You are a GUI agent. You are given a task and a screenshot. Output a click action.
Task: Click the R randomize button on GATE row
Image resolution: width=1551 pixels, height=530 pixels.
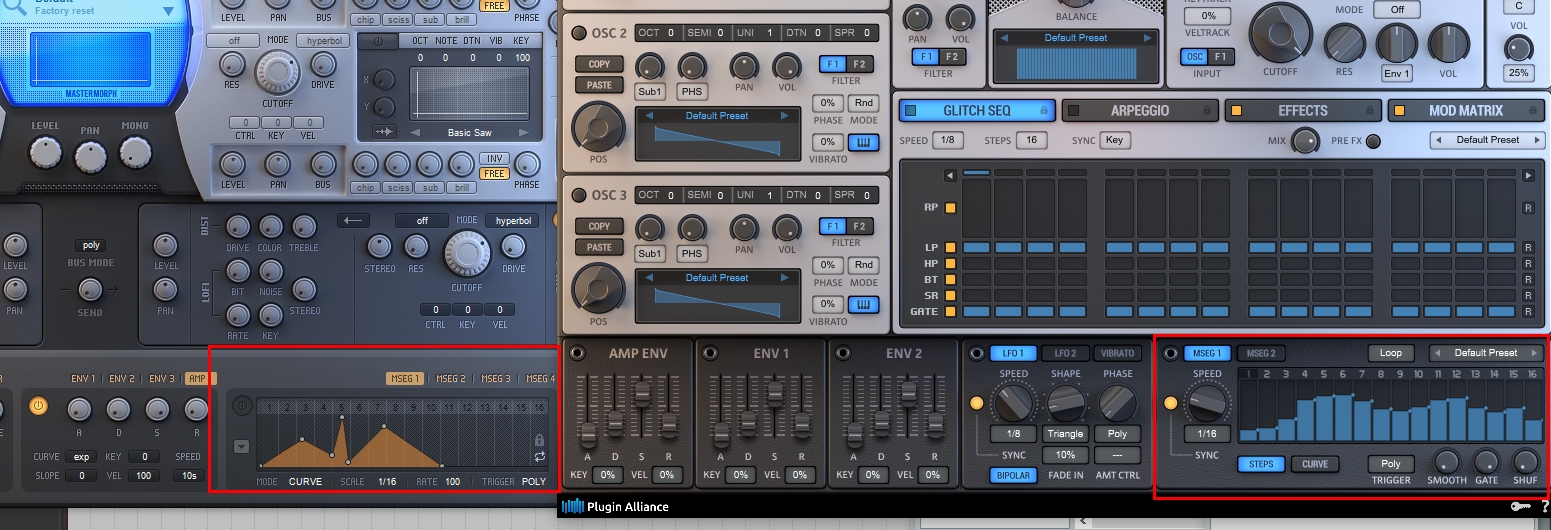[x=1528, y=312]
